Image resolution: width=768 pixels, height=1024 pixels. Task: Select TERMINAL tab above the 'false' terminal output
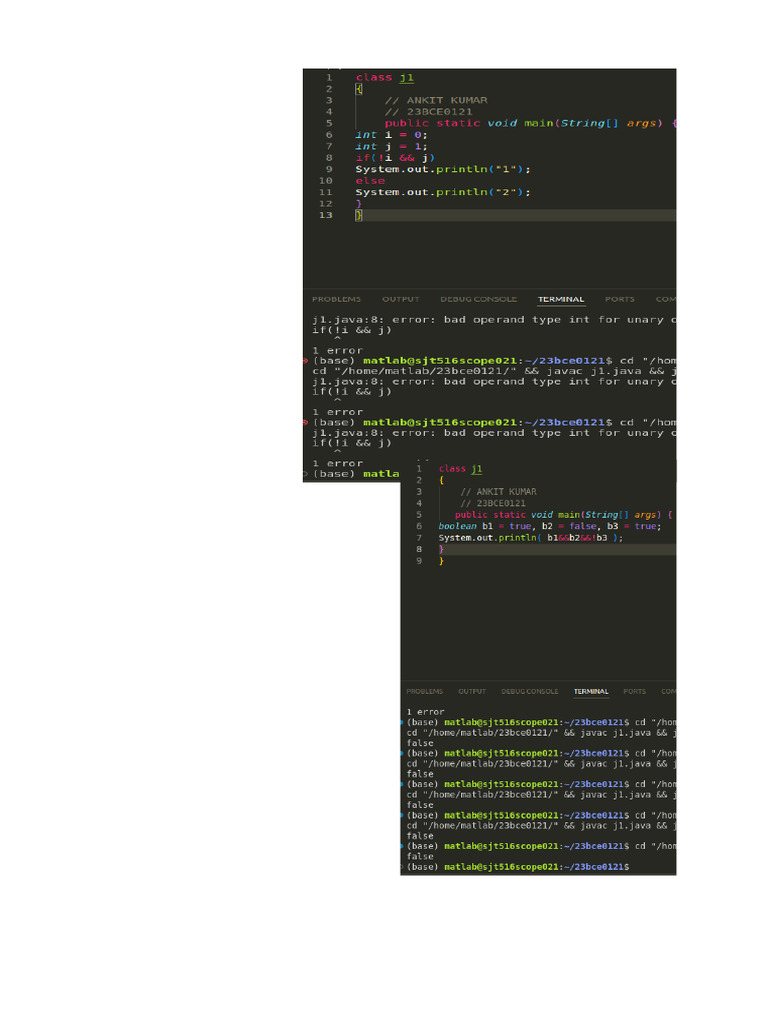tap(591, 691)
